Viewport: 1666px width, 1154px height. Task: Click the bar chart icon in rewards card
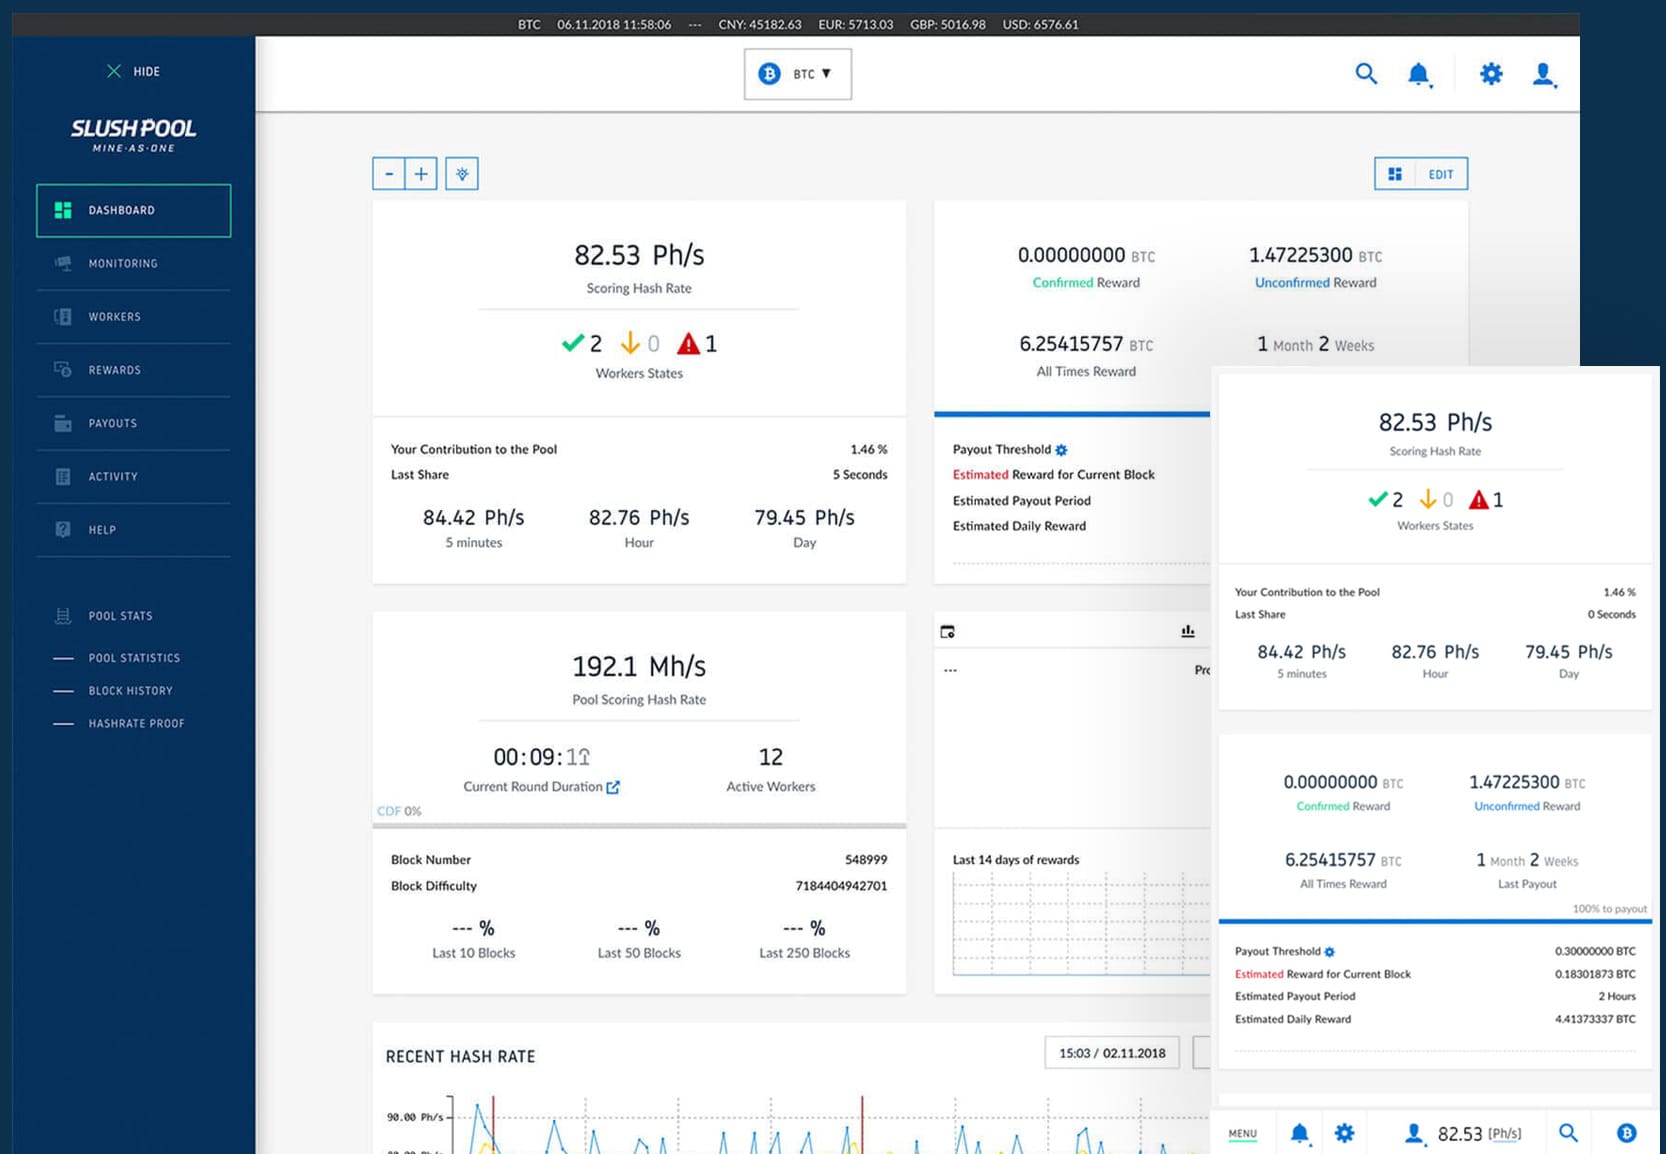point(1188,631)
